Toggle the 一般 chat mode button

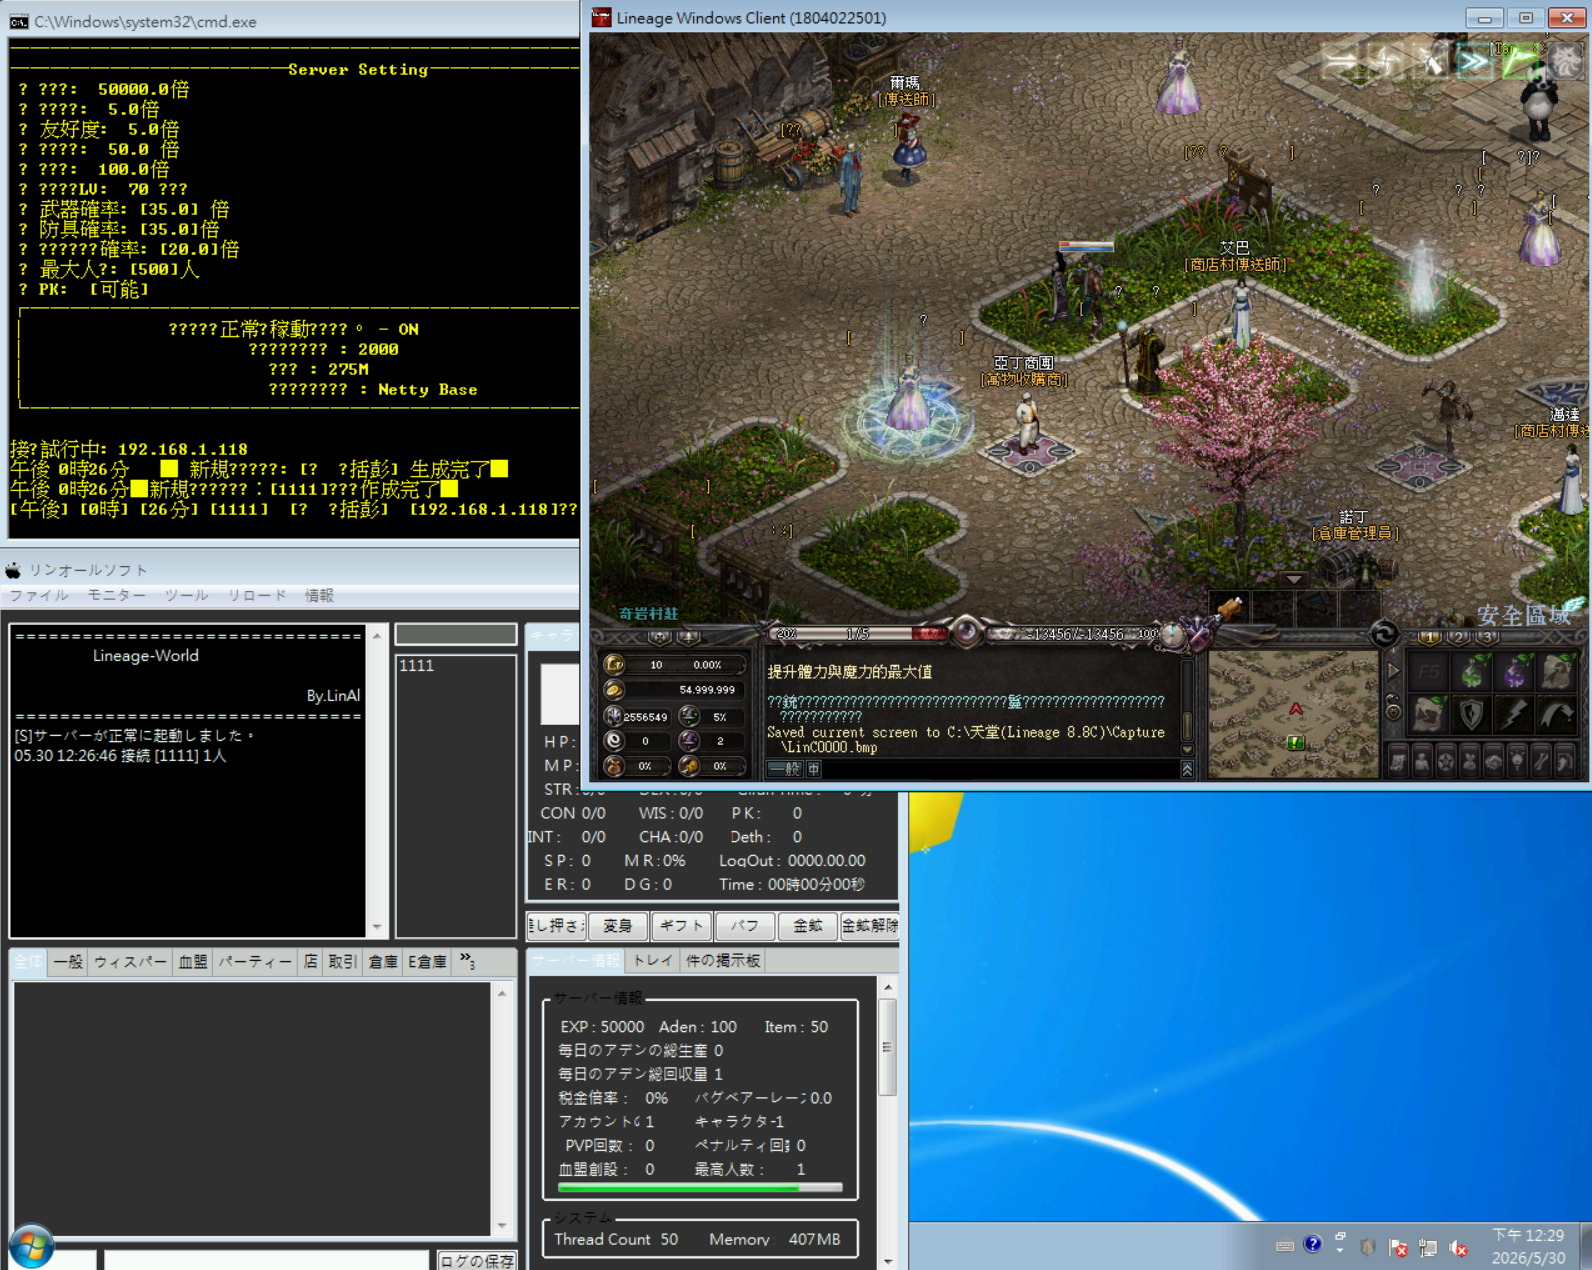[784, 769]
